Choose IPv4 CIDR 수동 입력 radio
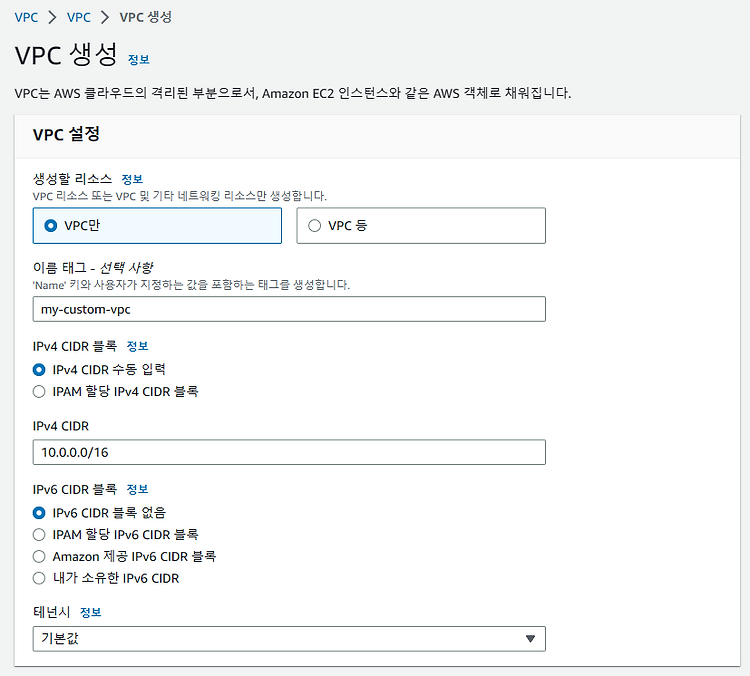750x676 pixels. tap(39, 370)
